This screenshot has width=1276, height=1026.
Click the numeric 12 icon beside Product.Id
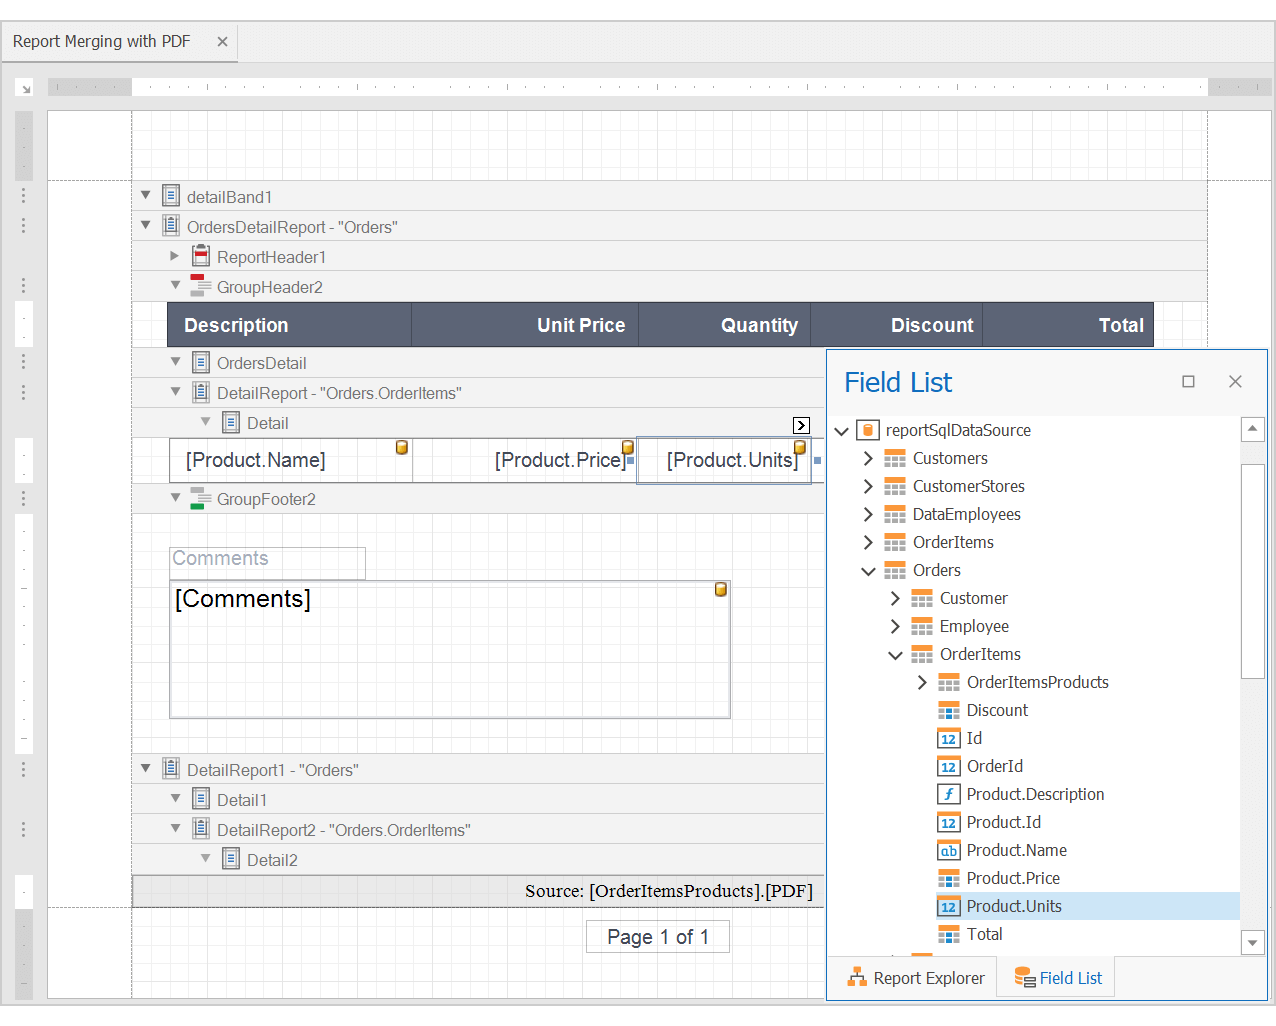click(948, 822)
